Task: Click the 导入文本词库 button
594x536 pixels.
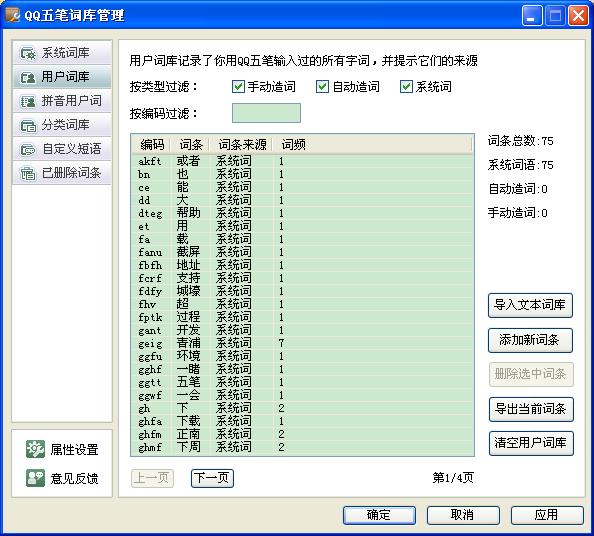Action: coord(530,305)
